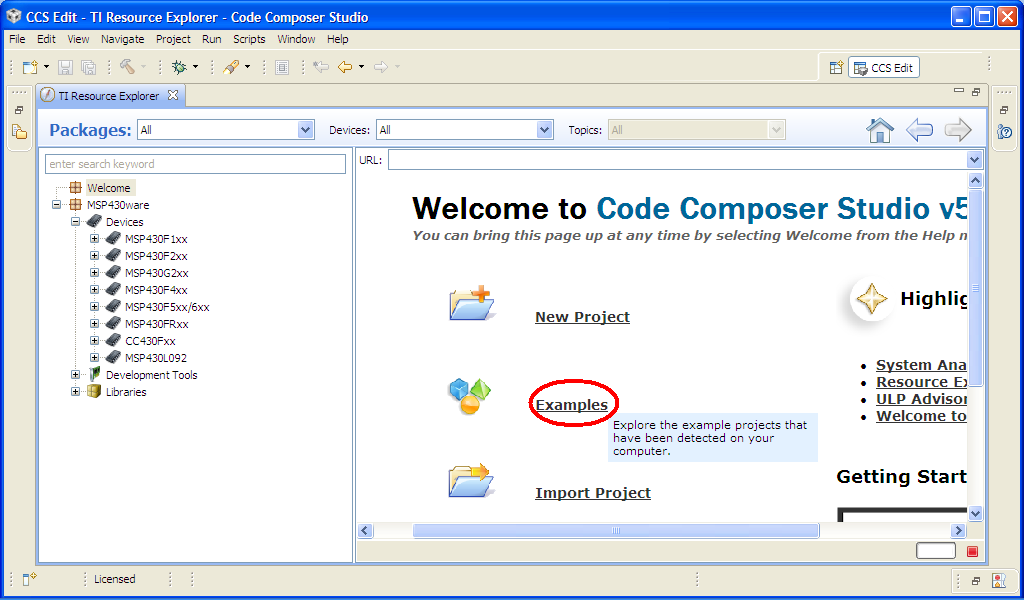Go back with the yellow toolbar arrow
The width and height of the screenshot is (1024, 600).
[345, 67]
